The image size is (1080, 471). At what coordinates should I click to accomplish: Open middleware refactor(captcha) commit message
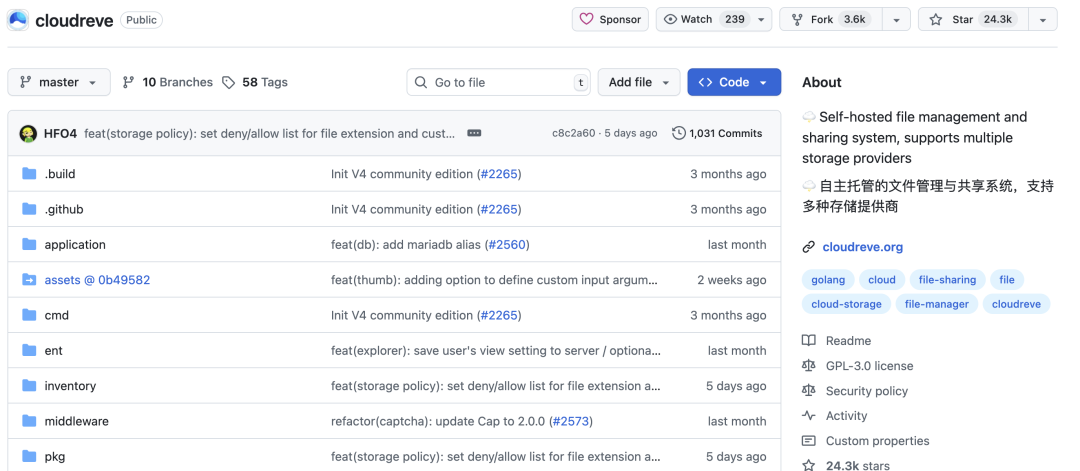tap(439, 421)
